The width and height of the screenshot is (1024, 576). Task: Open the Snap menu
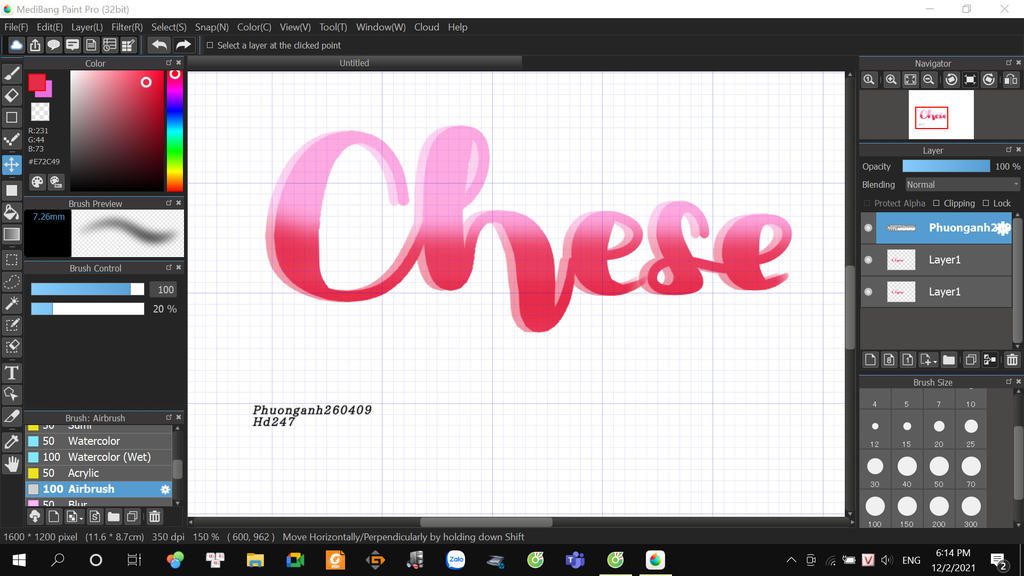(212, 27)
